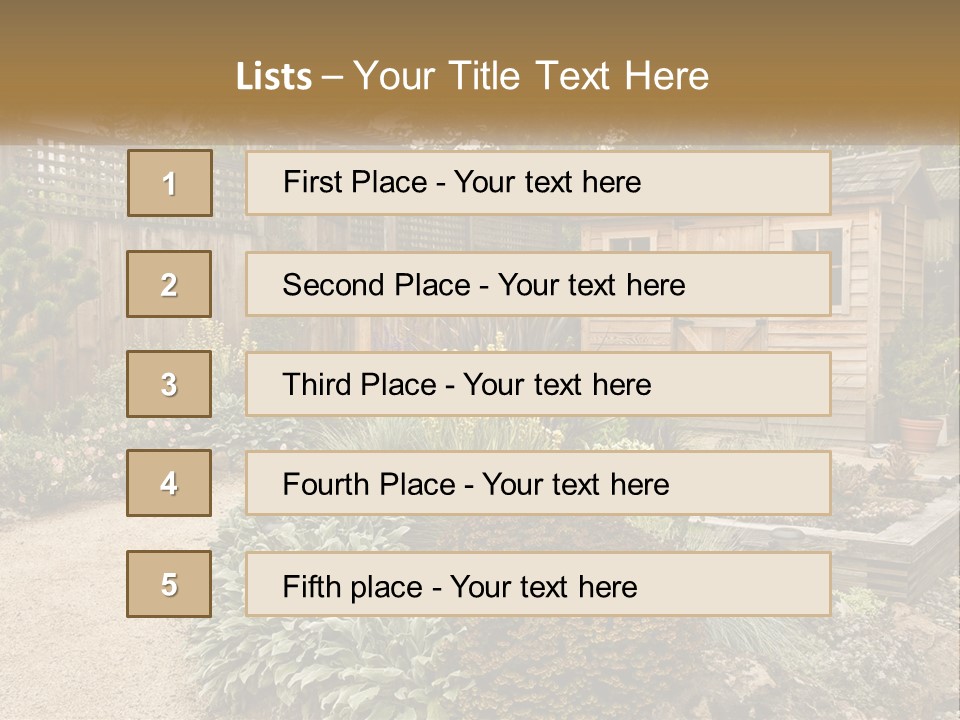Click the First Place text bar
The height and width of the screenshot is (720, 960).
pos(538,183)
